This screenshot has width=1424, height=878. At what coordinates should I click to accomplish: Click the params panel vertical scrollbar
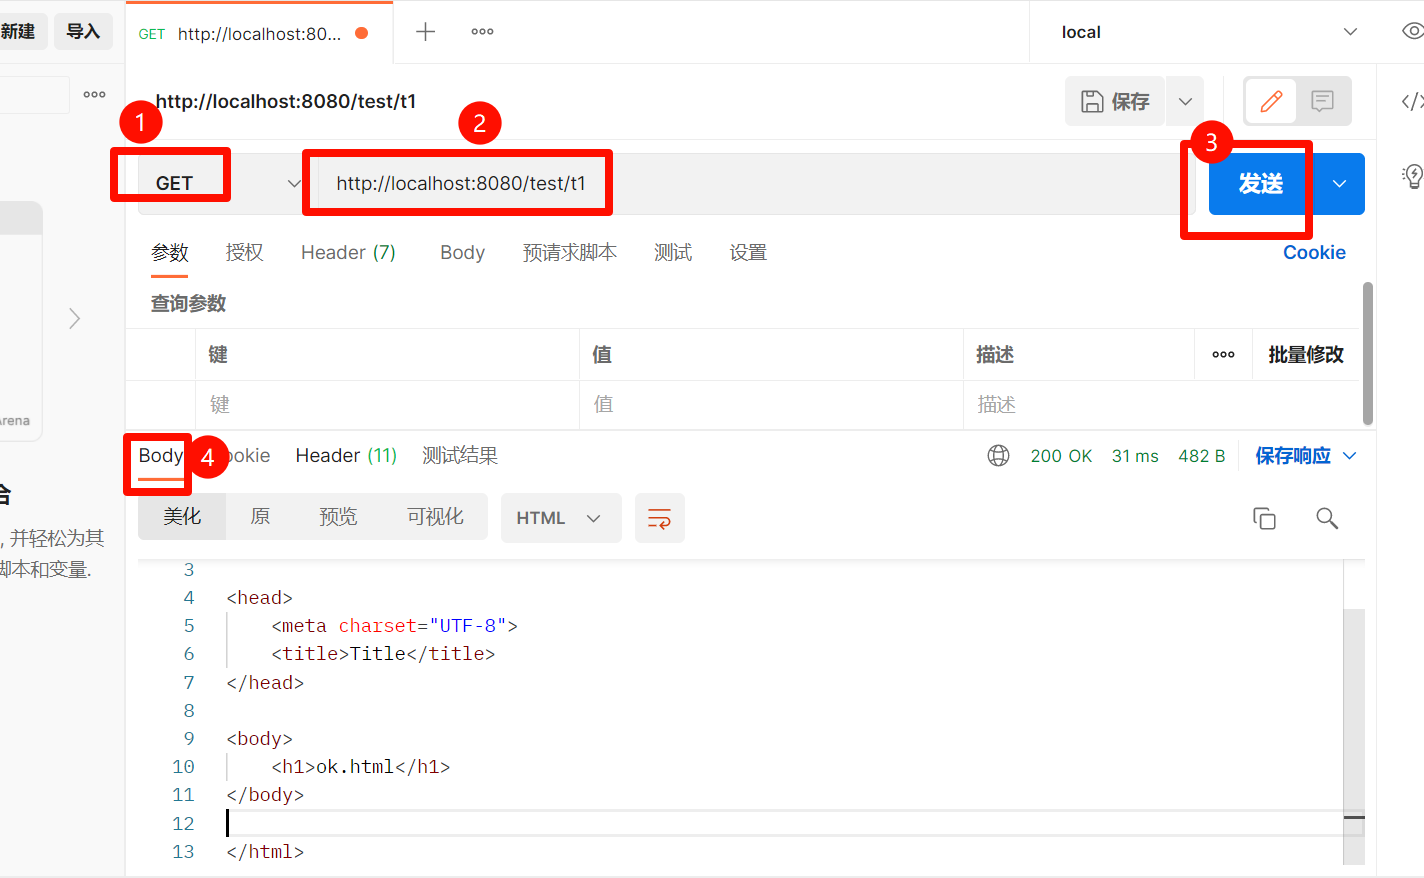1368,354
